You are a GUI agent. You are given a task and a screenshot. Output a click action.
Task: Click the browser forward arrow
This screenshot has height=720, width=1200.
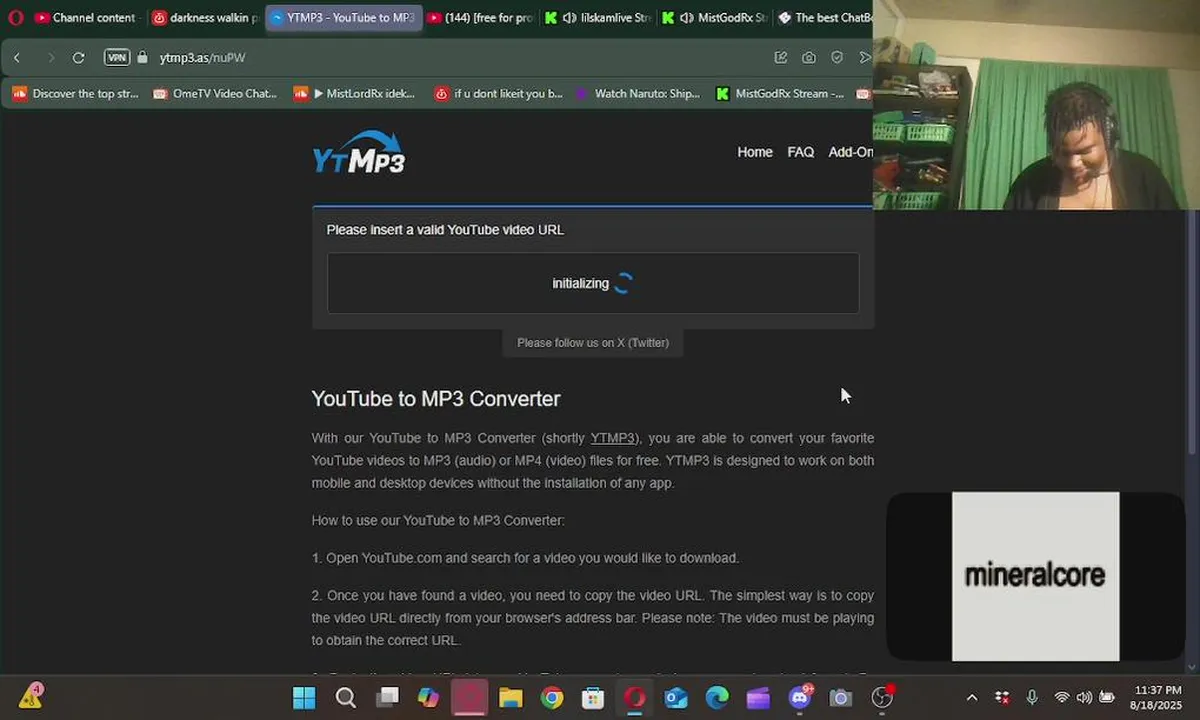pyautogui.click(x=51, y=58)
